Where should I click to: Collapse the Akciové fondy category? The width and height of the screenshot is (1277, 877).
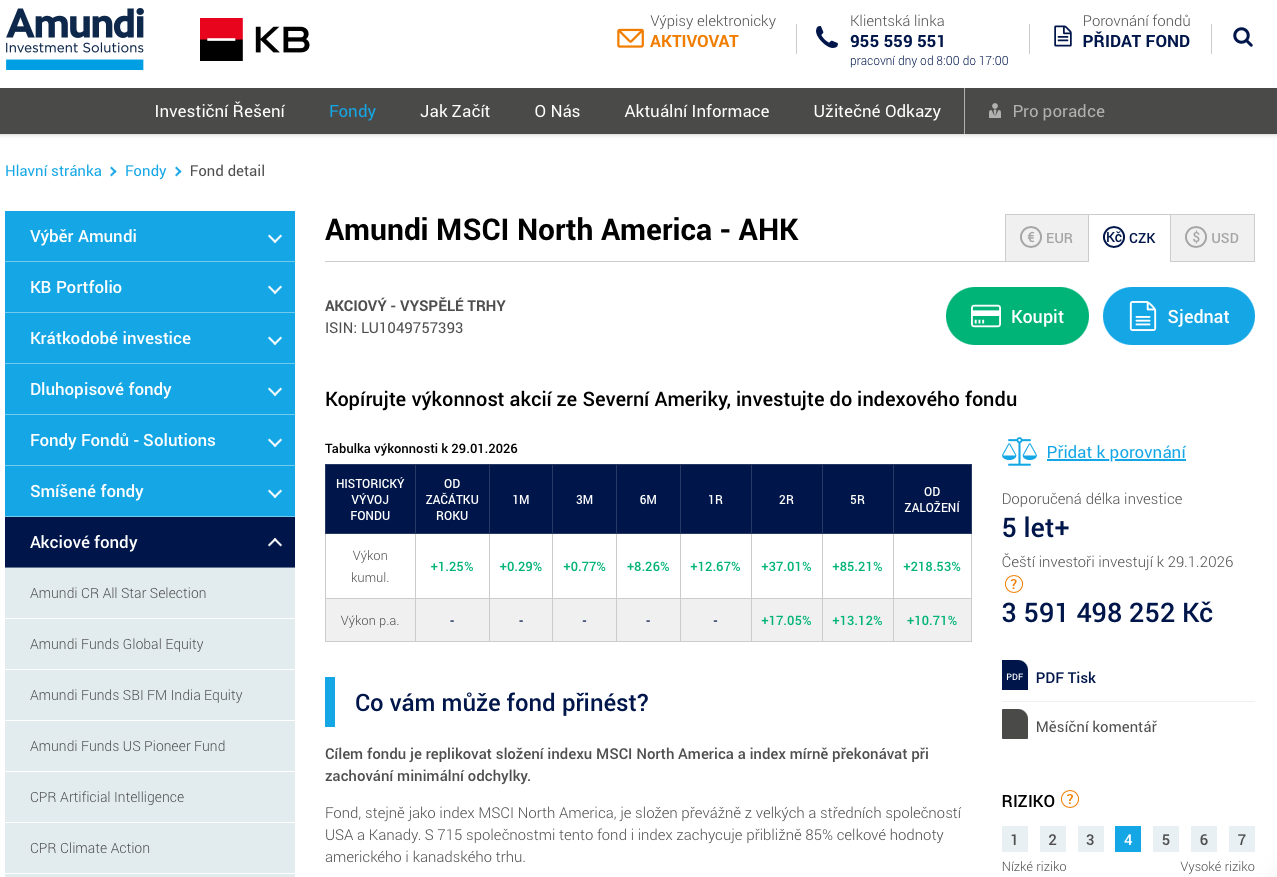pyautogui.click(x=149, y=541)
